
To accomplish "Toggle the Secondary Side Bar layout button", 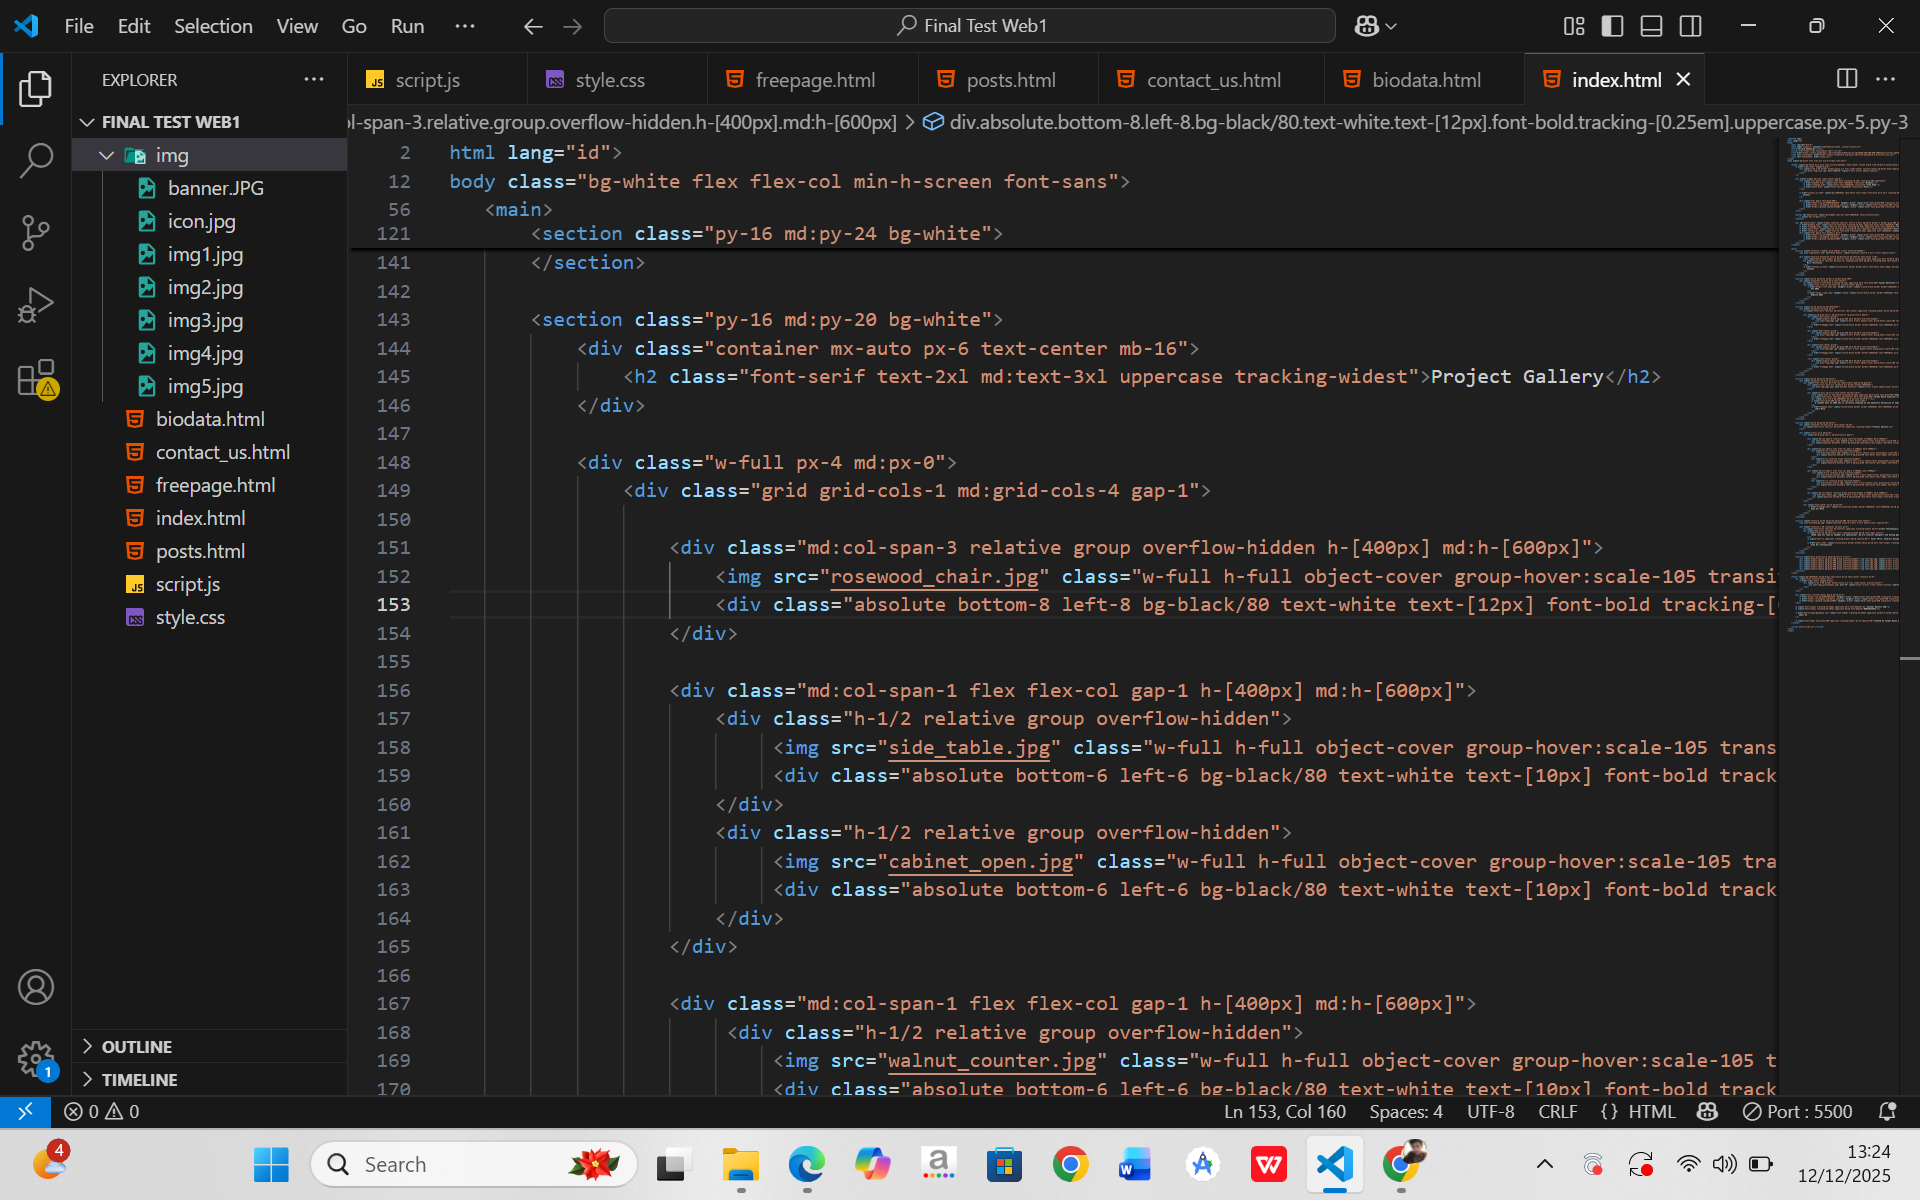I will pyautogui.click(x=1690, y=26).
